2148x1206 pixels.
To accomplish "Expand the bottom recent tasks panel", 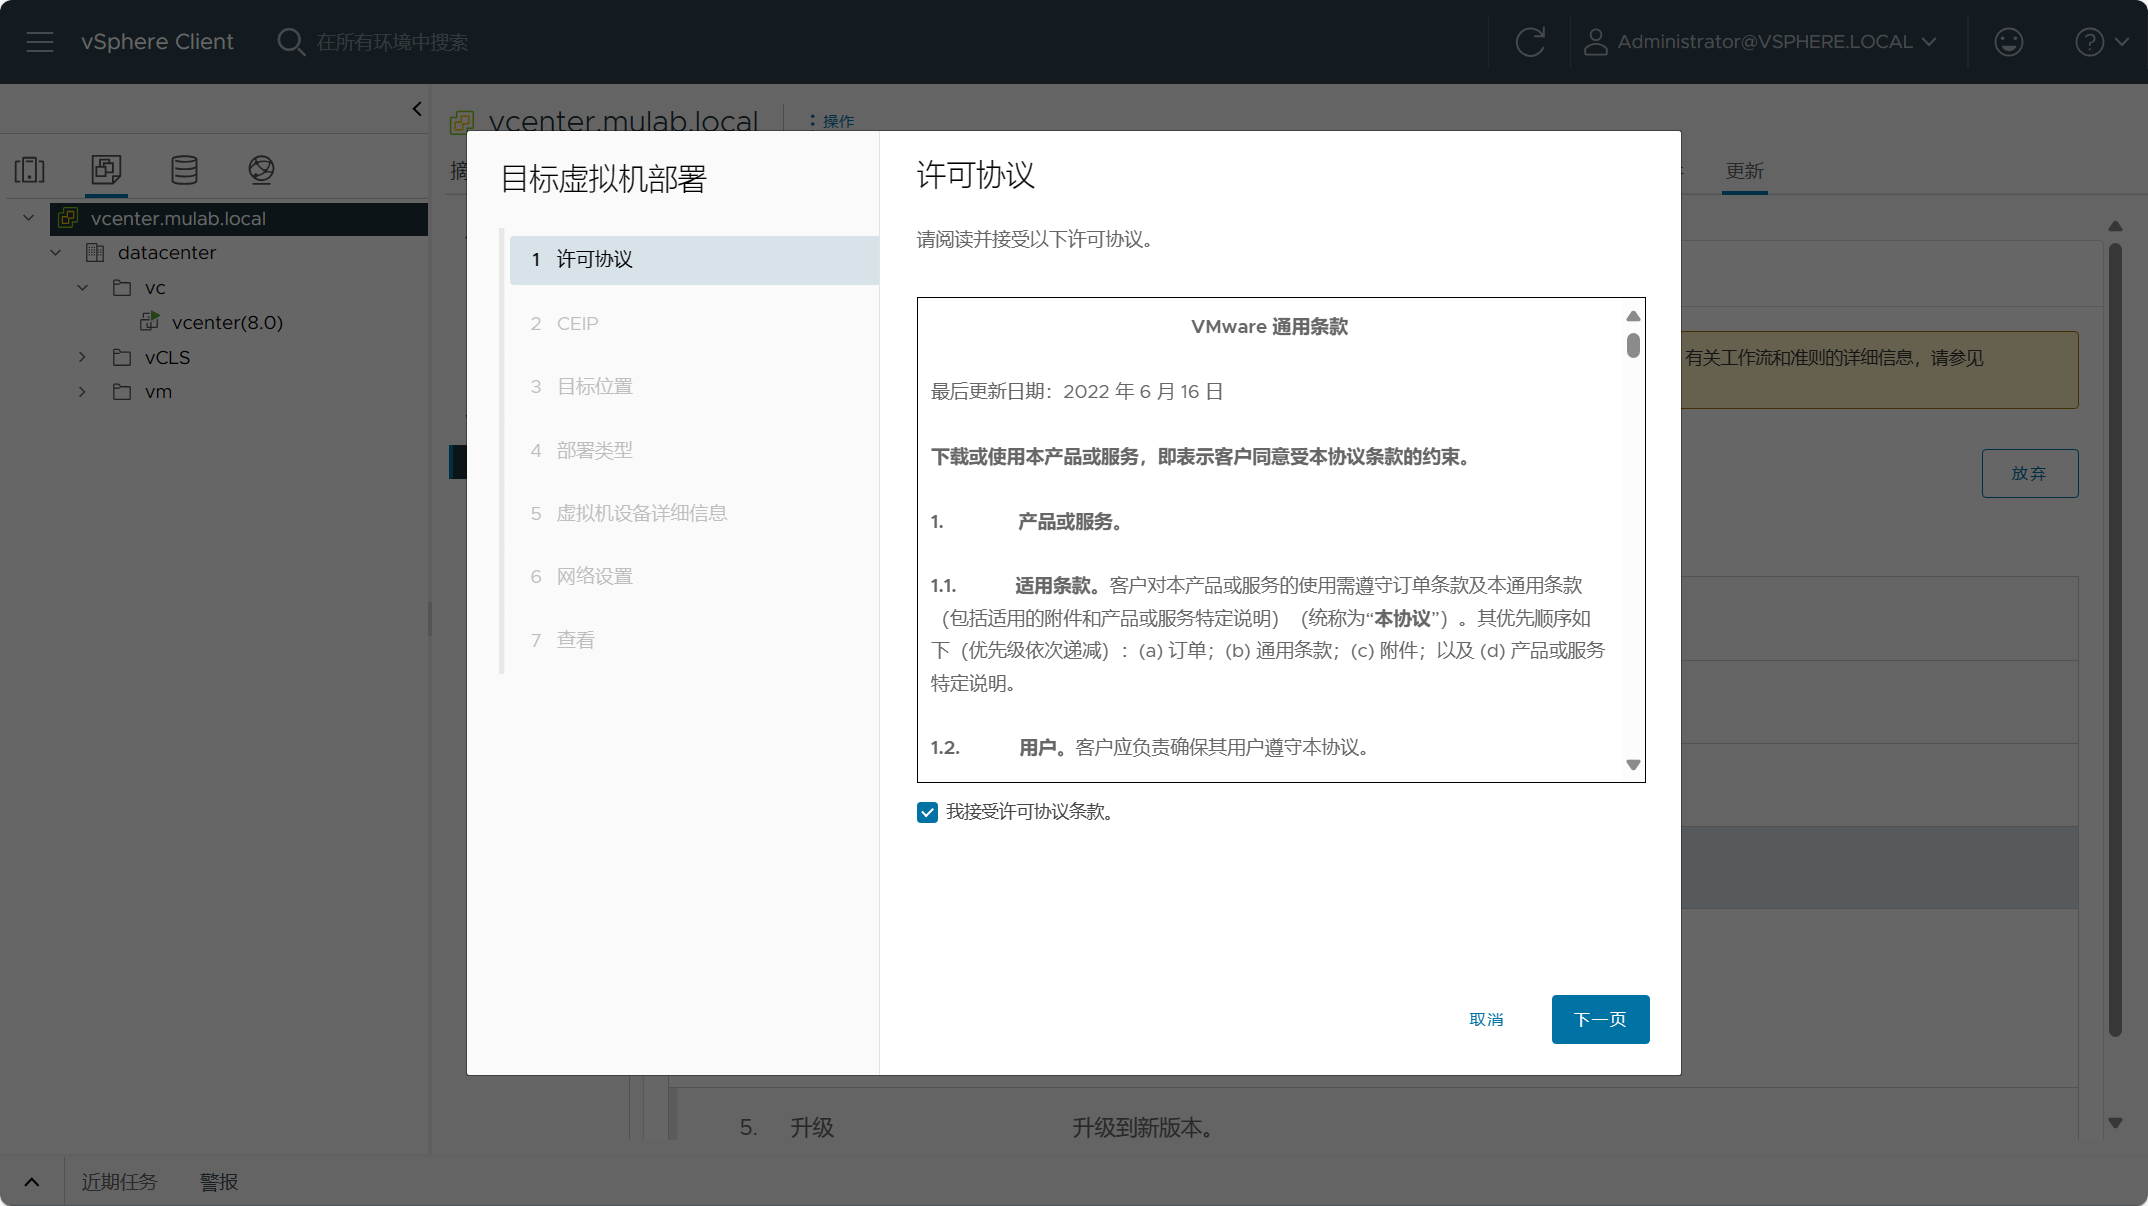I will pos(32,1182).
